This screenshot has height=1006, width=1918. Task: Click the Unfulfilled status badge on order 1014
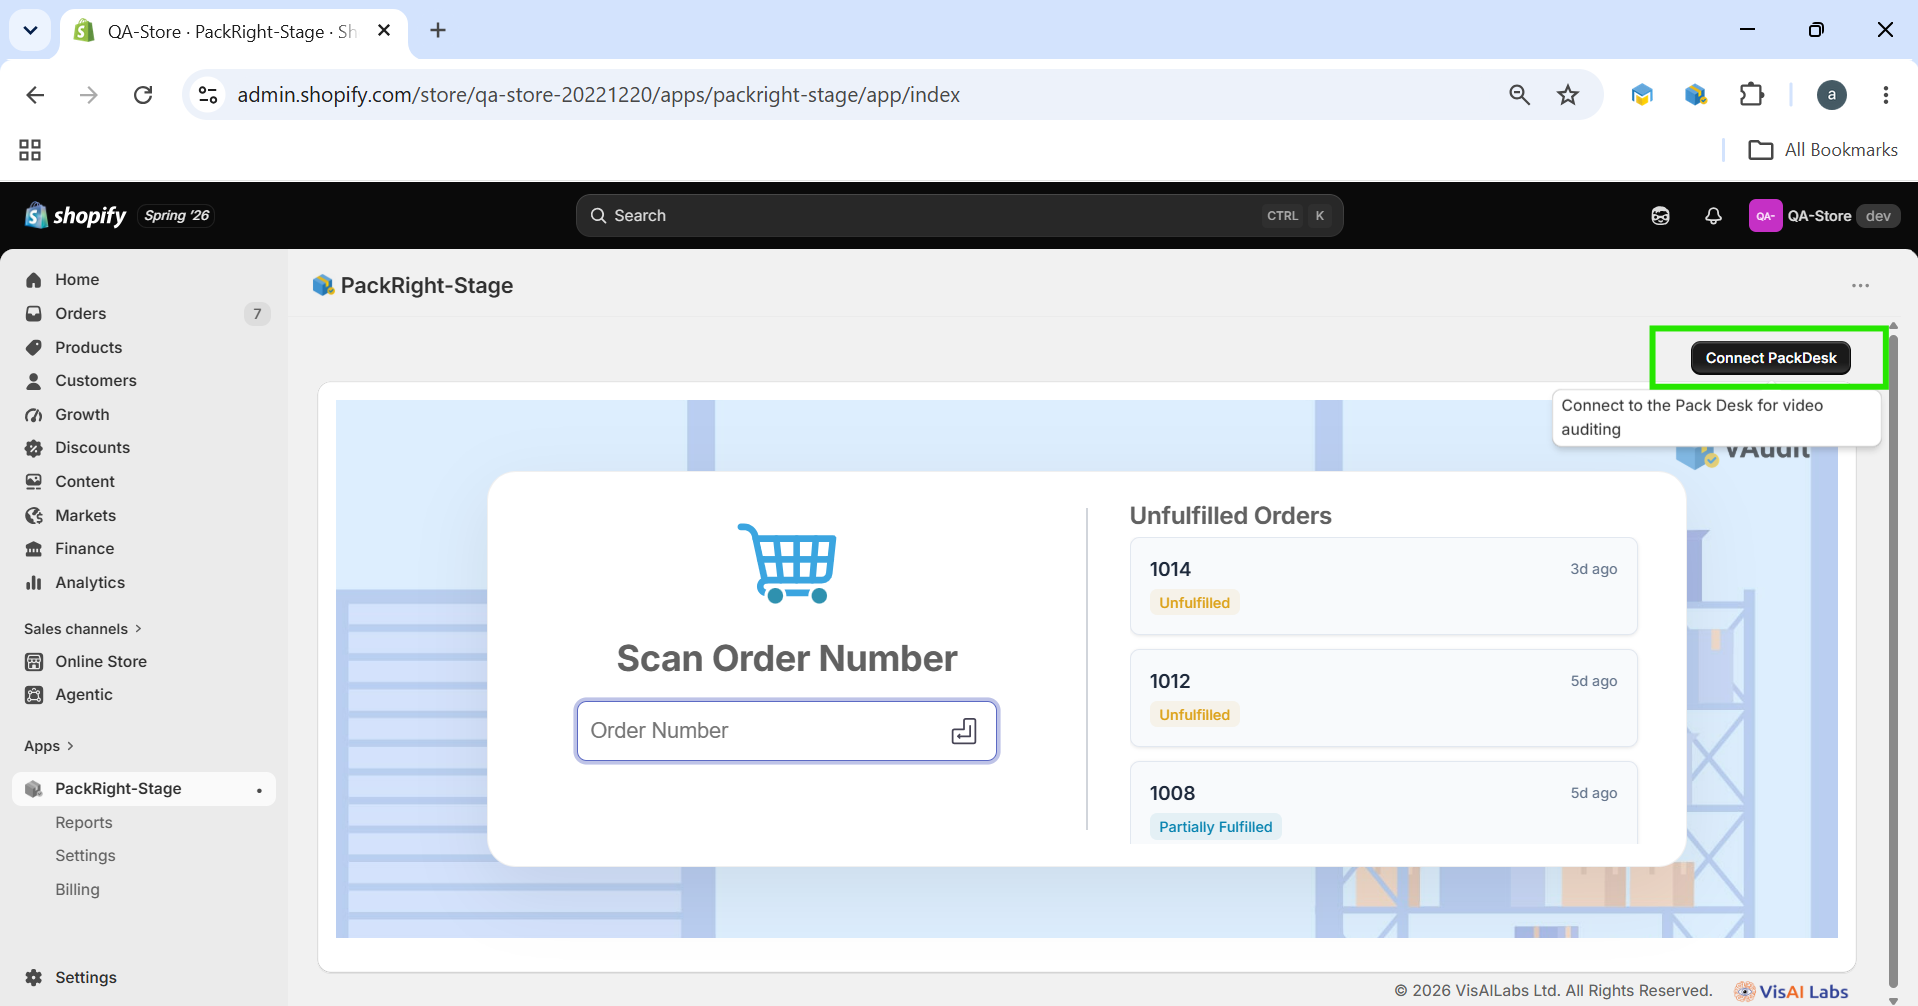1194,603
